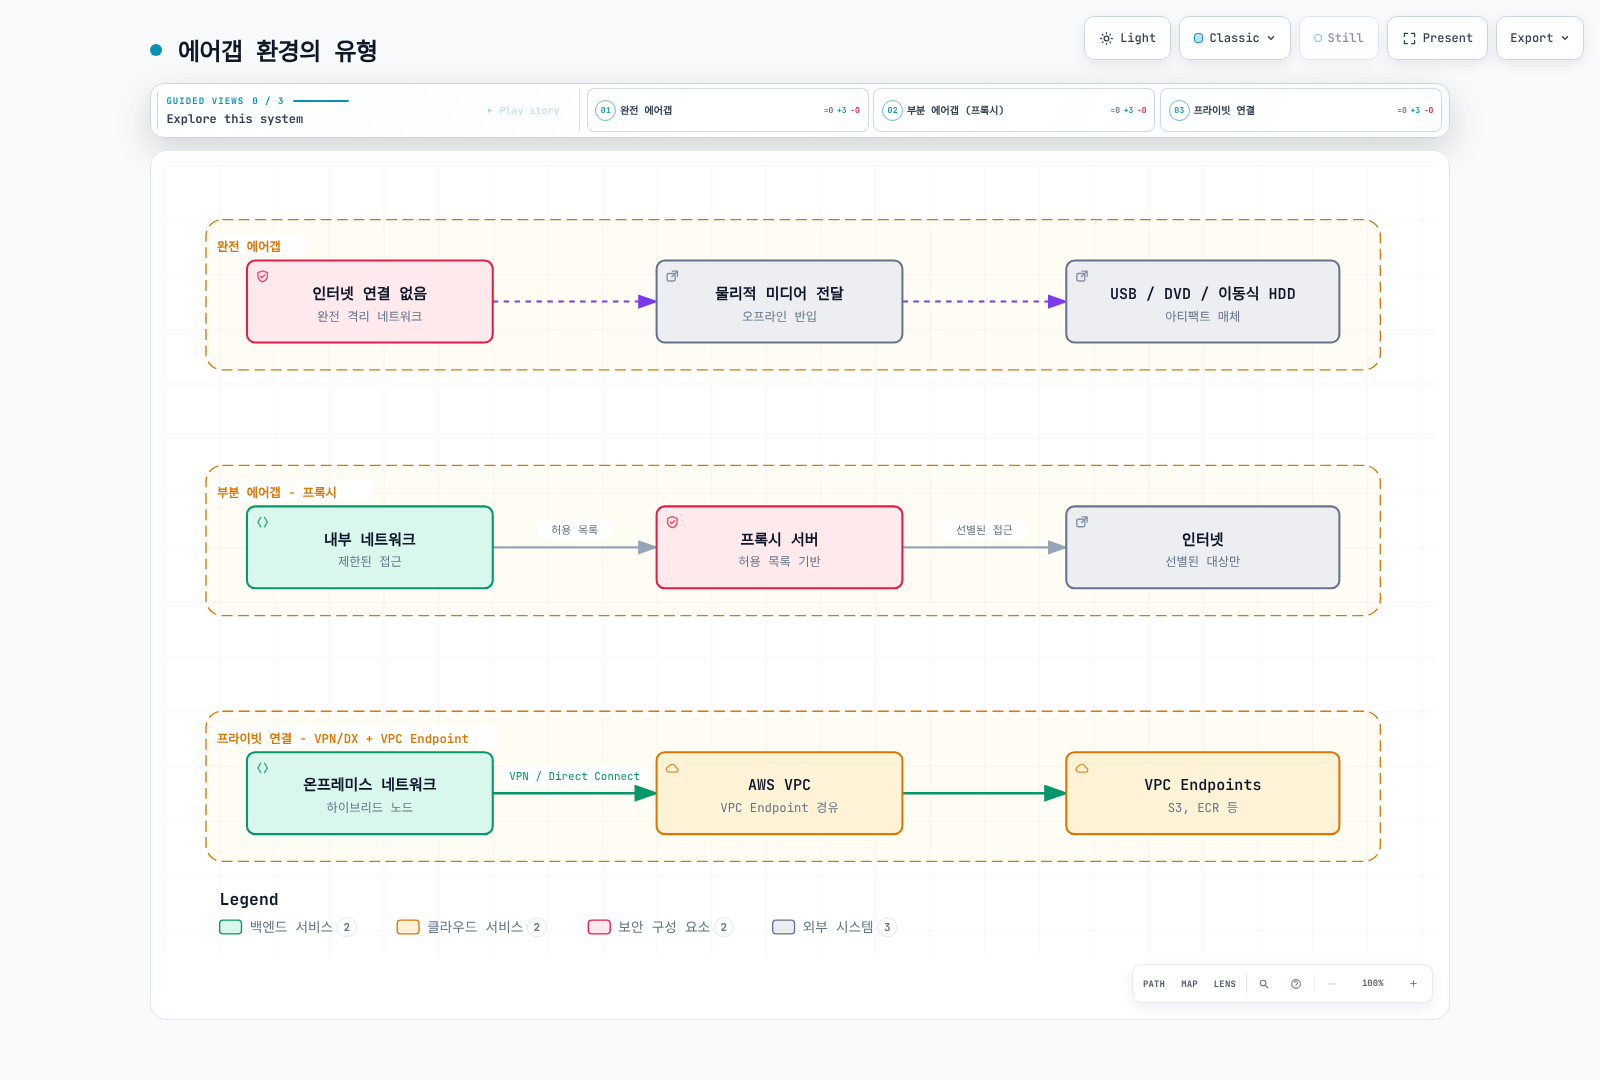This screenshot has width=1600, height=1080.
Task: Click the fullscreen brackets icon in Present
Action: pyautogui.click(x=1409, y=38)
